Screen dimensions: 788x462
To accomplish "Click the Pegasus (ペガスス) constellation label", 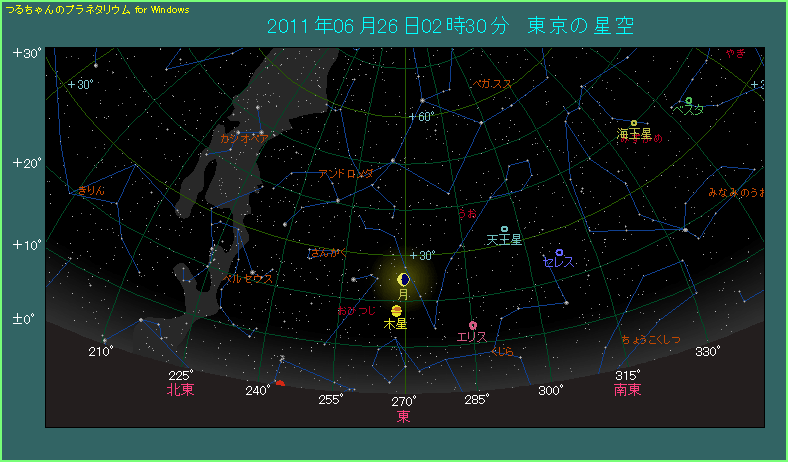I will [493, 84].
